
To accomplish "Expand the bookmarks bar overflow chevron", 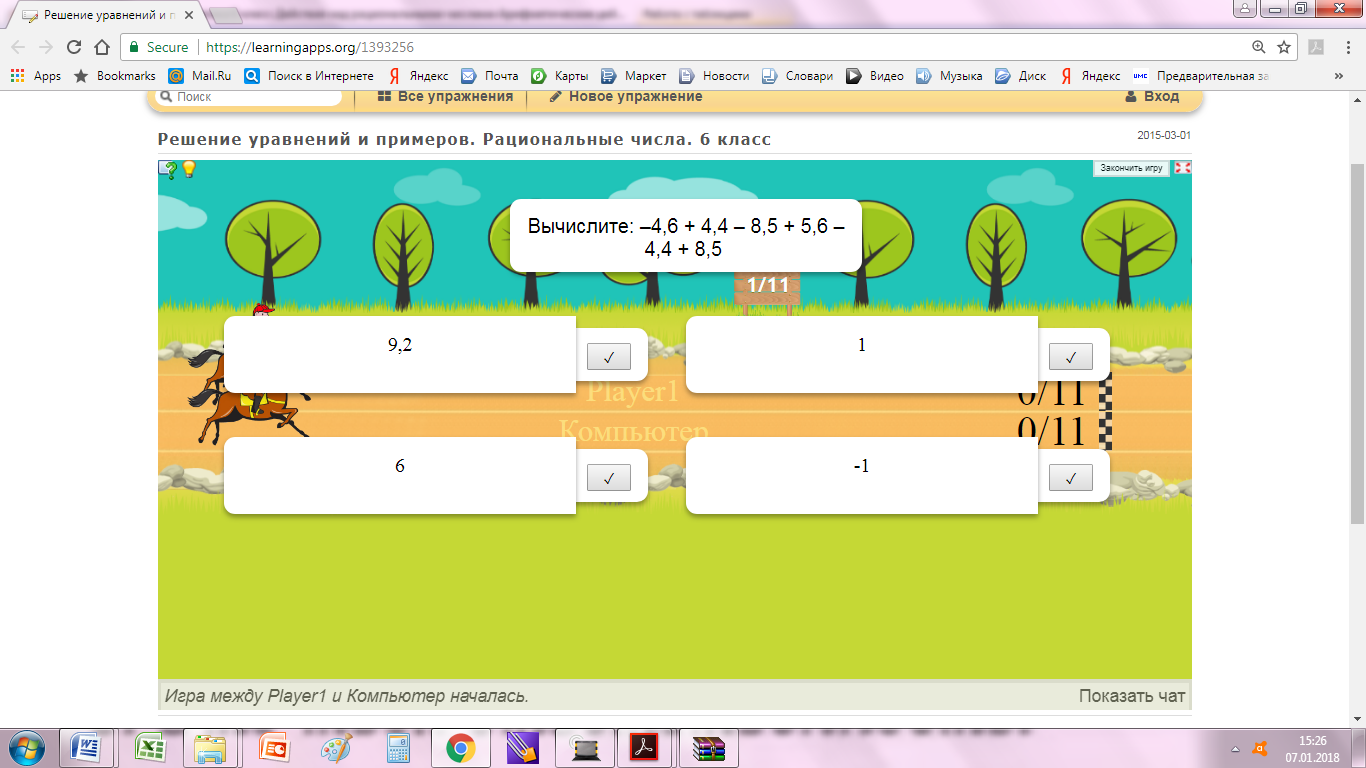I will 1339,76.
